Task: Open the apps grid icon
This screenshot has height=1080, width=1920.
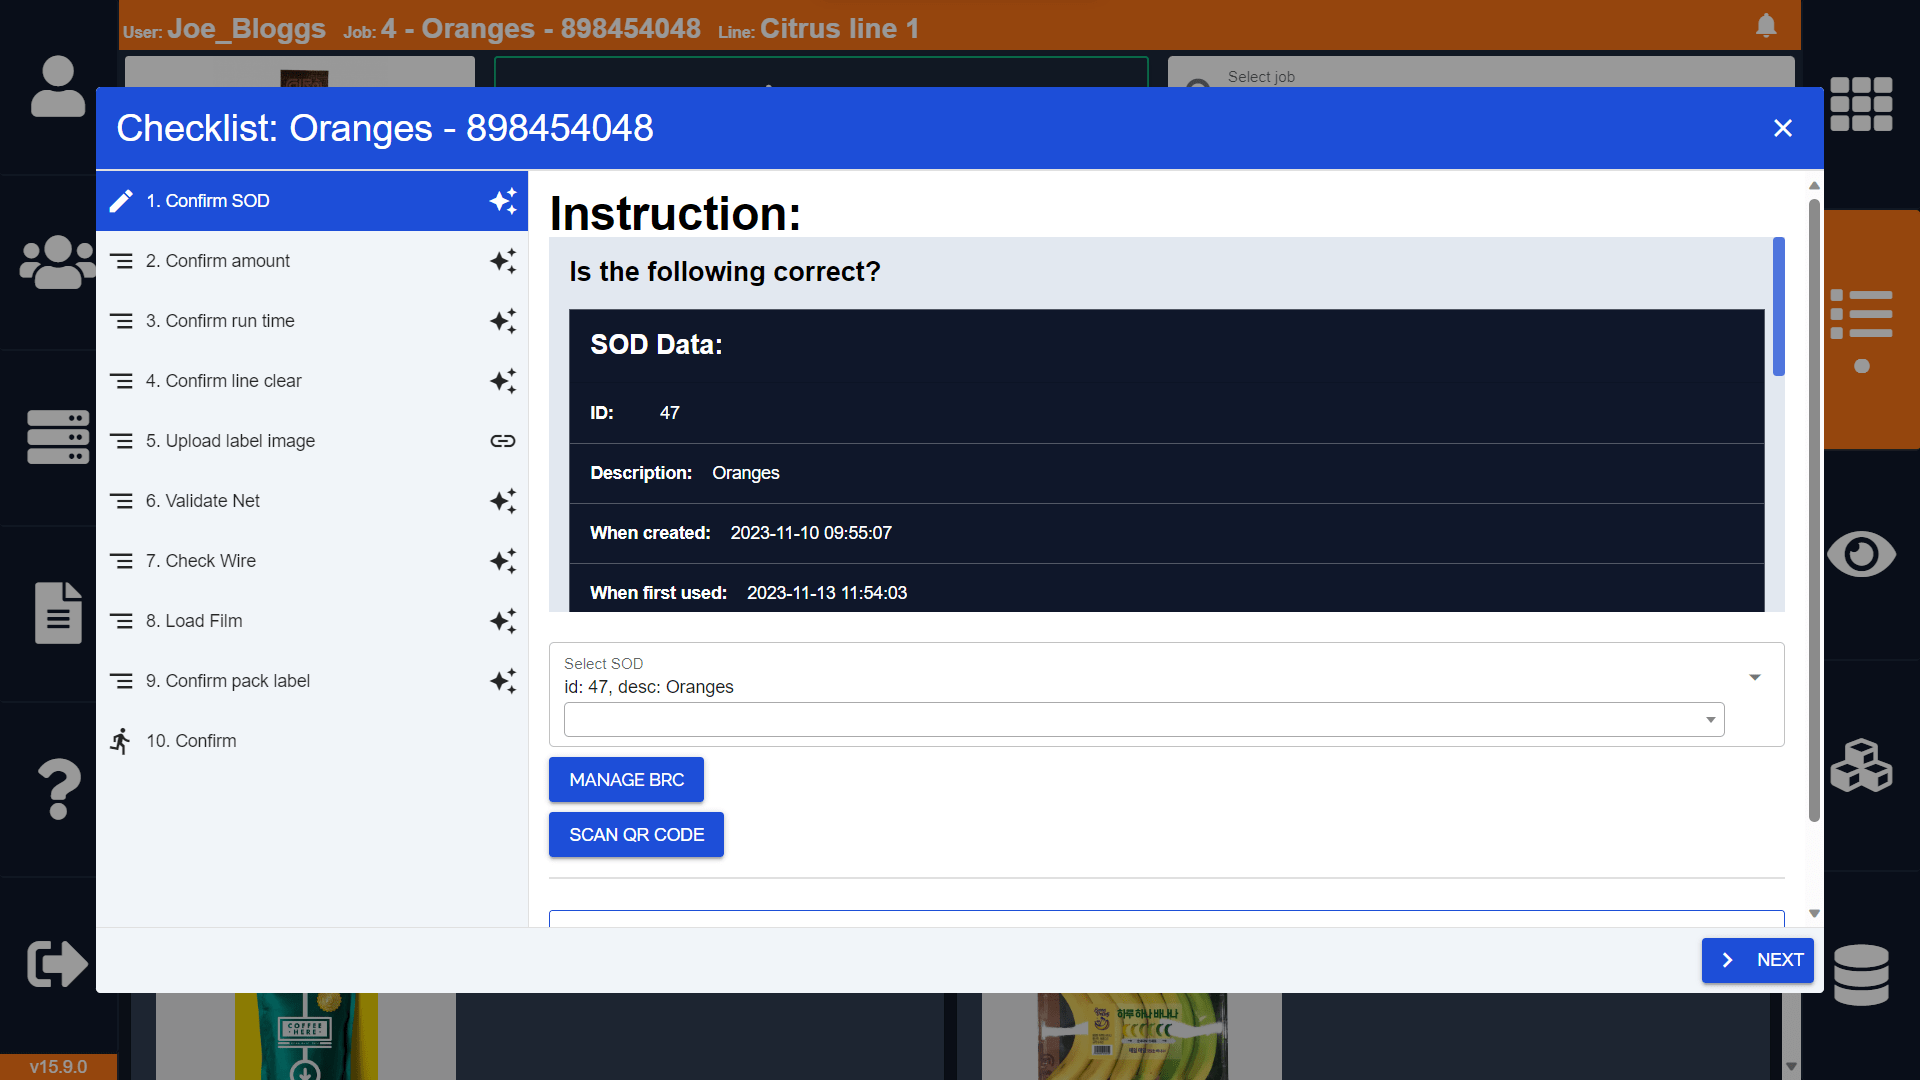Action: pyautogui.click(x=1861, y=104)
